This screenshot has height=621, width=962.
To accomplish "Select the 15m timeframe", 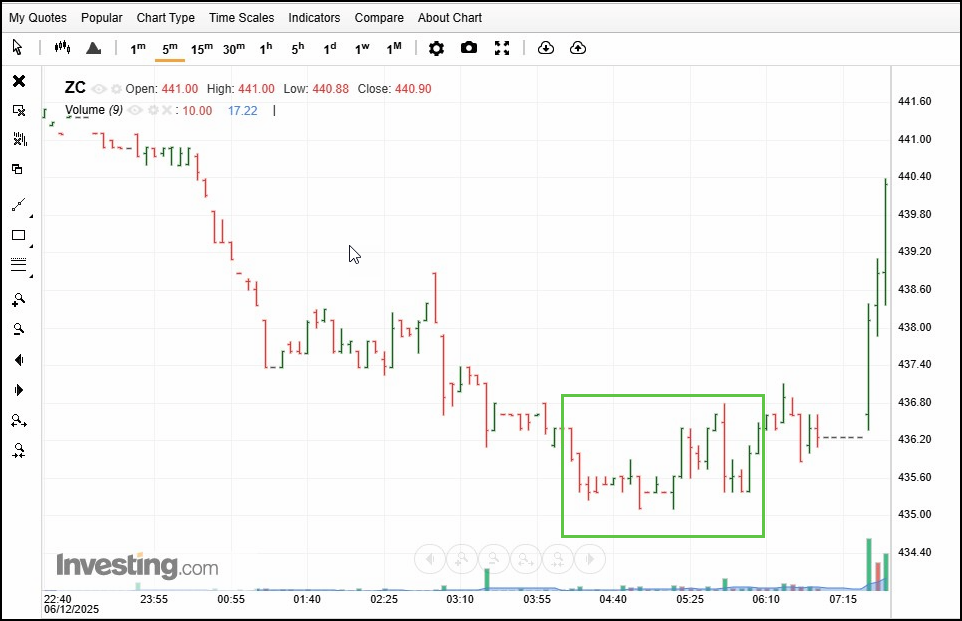I will click(202, 48).
